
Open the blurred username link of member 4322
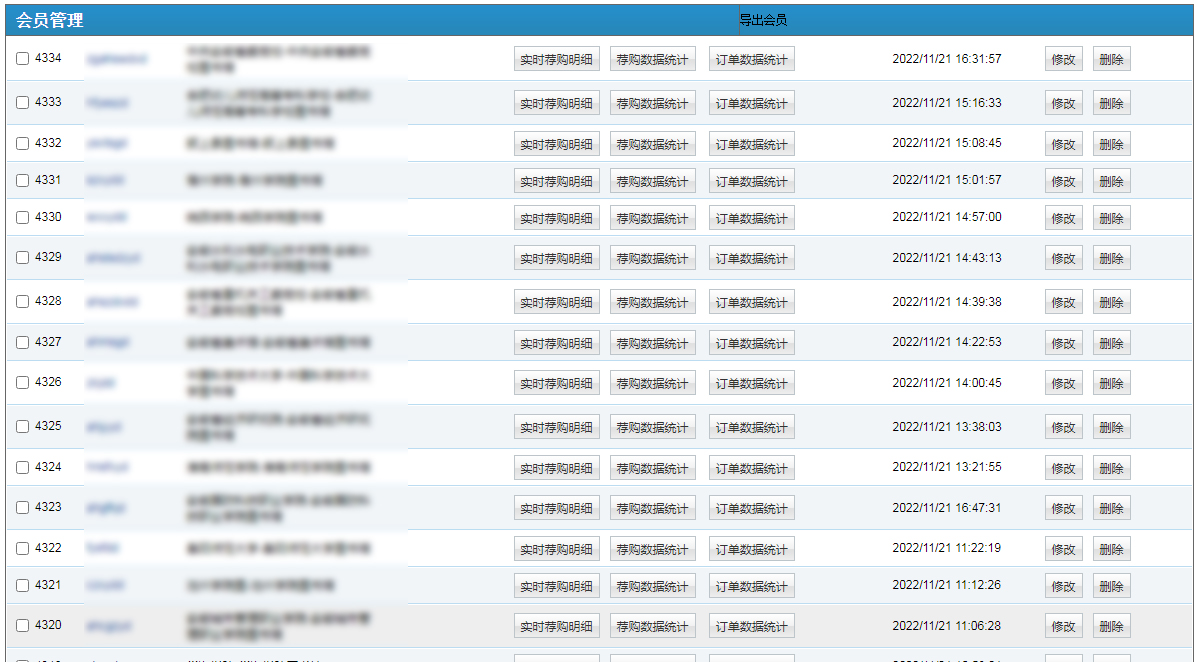click(x=102, y=549)
